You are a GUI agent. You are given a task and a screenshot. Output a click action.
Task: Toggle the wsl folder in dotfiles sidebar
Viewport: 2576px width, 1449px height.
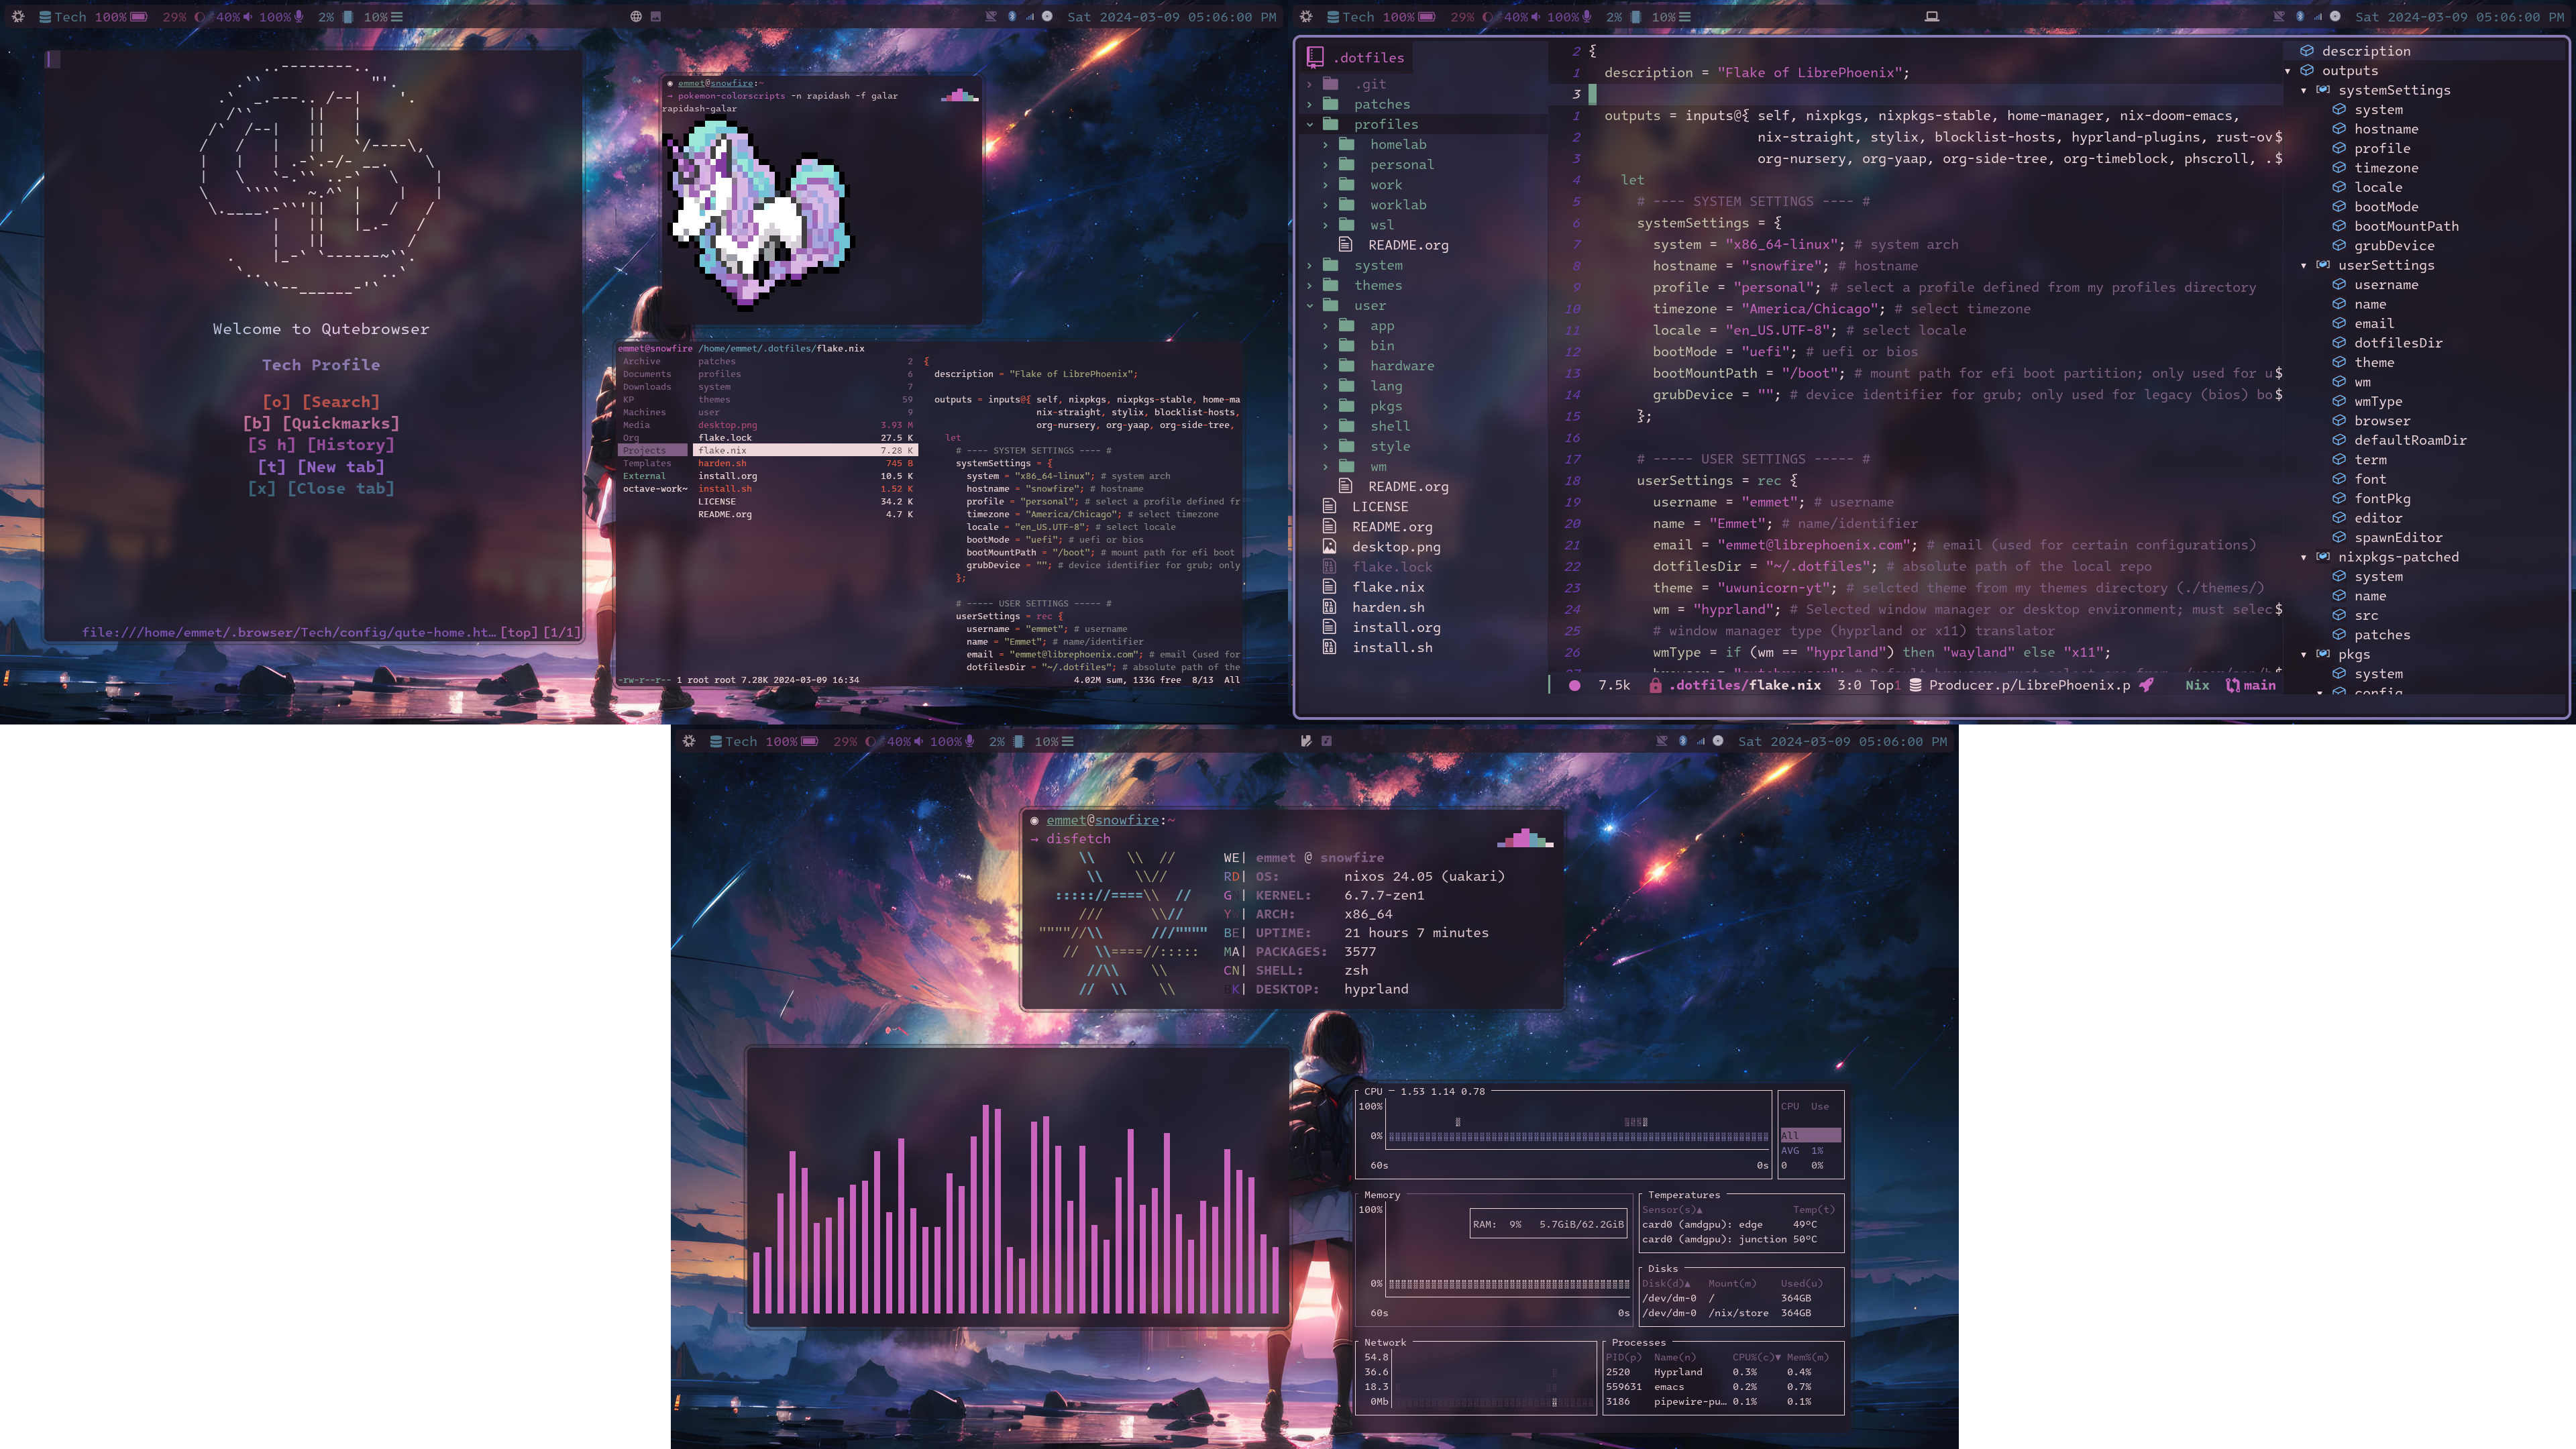click(x=1382, y=225)
